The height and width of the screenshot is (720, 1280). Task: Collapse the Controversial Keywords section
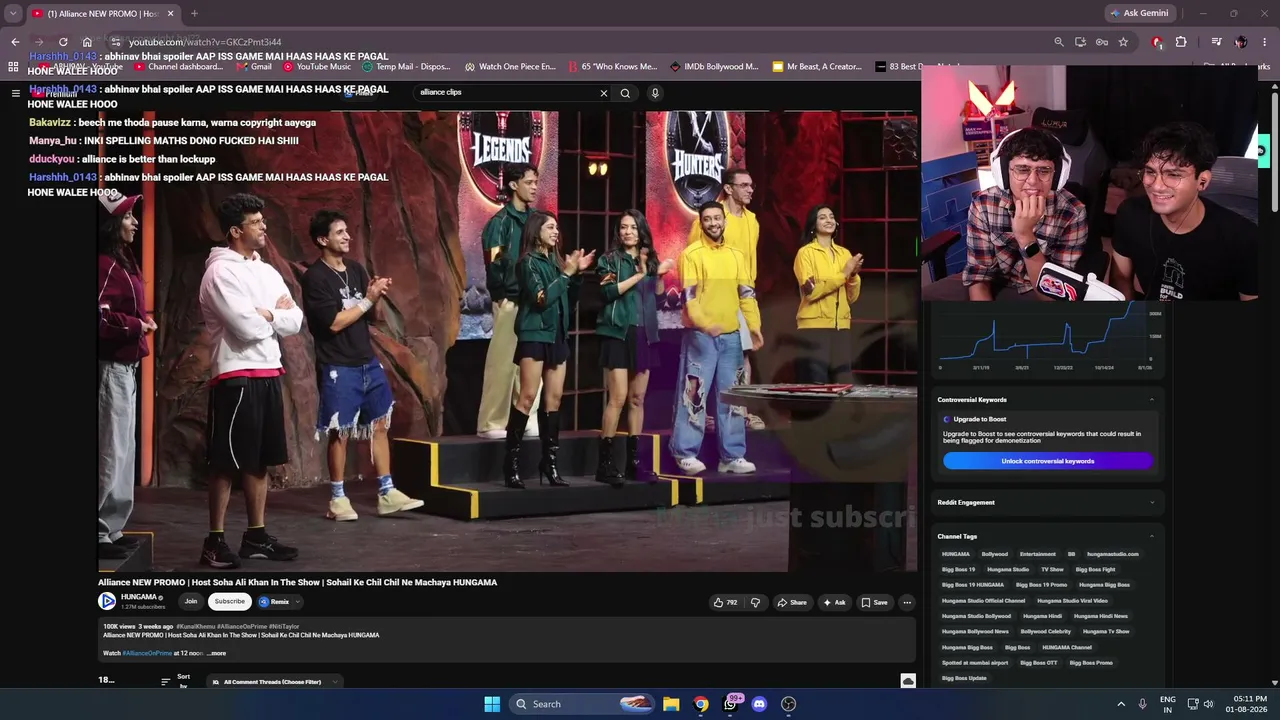point(1151,400)
